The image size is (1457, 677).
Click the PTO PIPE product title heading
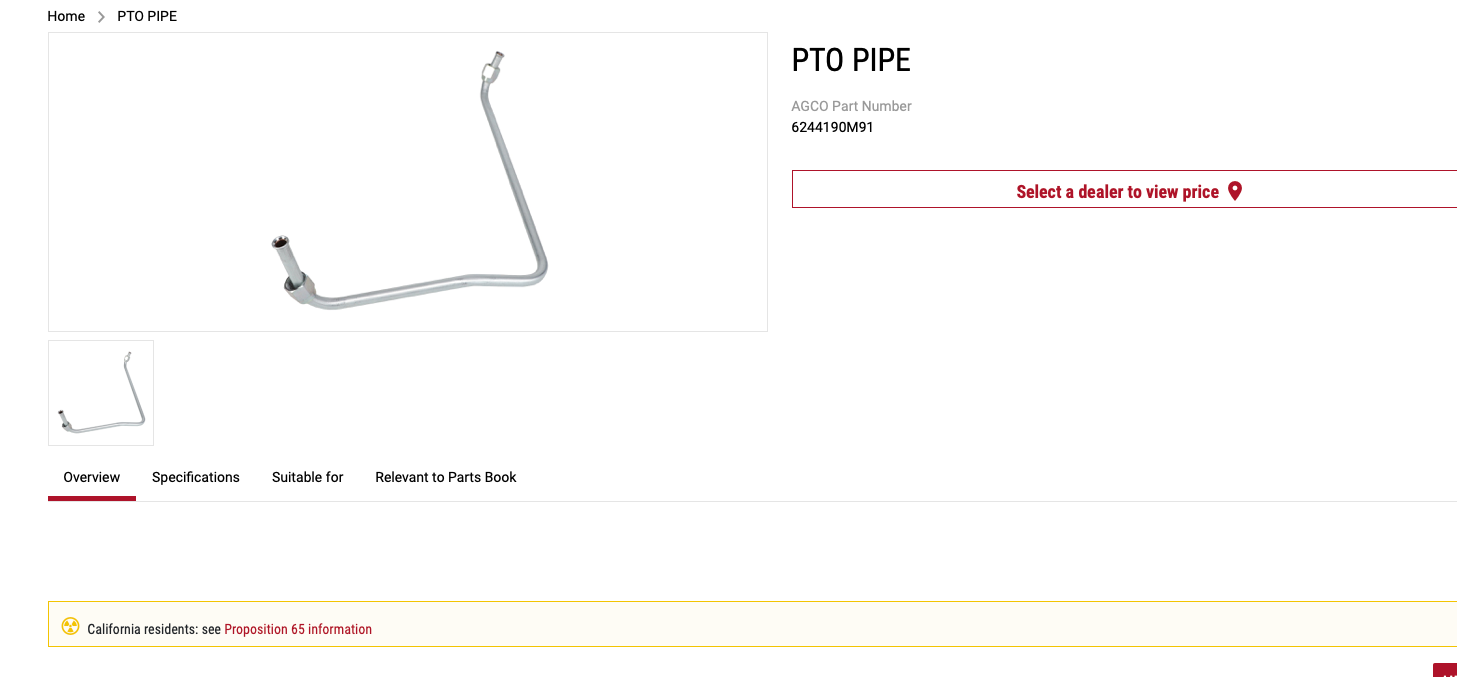coord(851,60)
